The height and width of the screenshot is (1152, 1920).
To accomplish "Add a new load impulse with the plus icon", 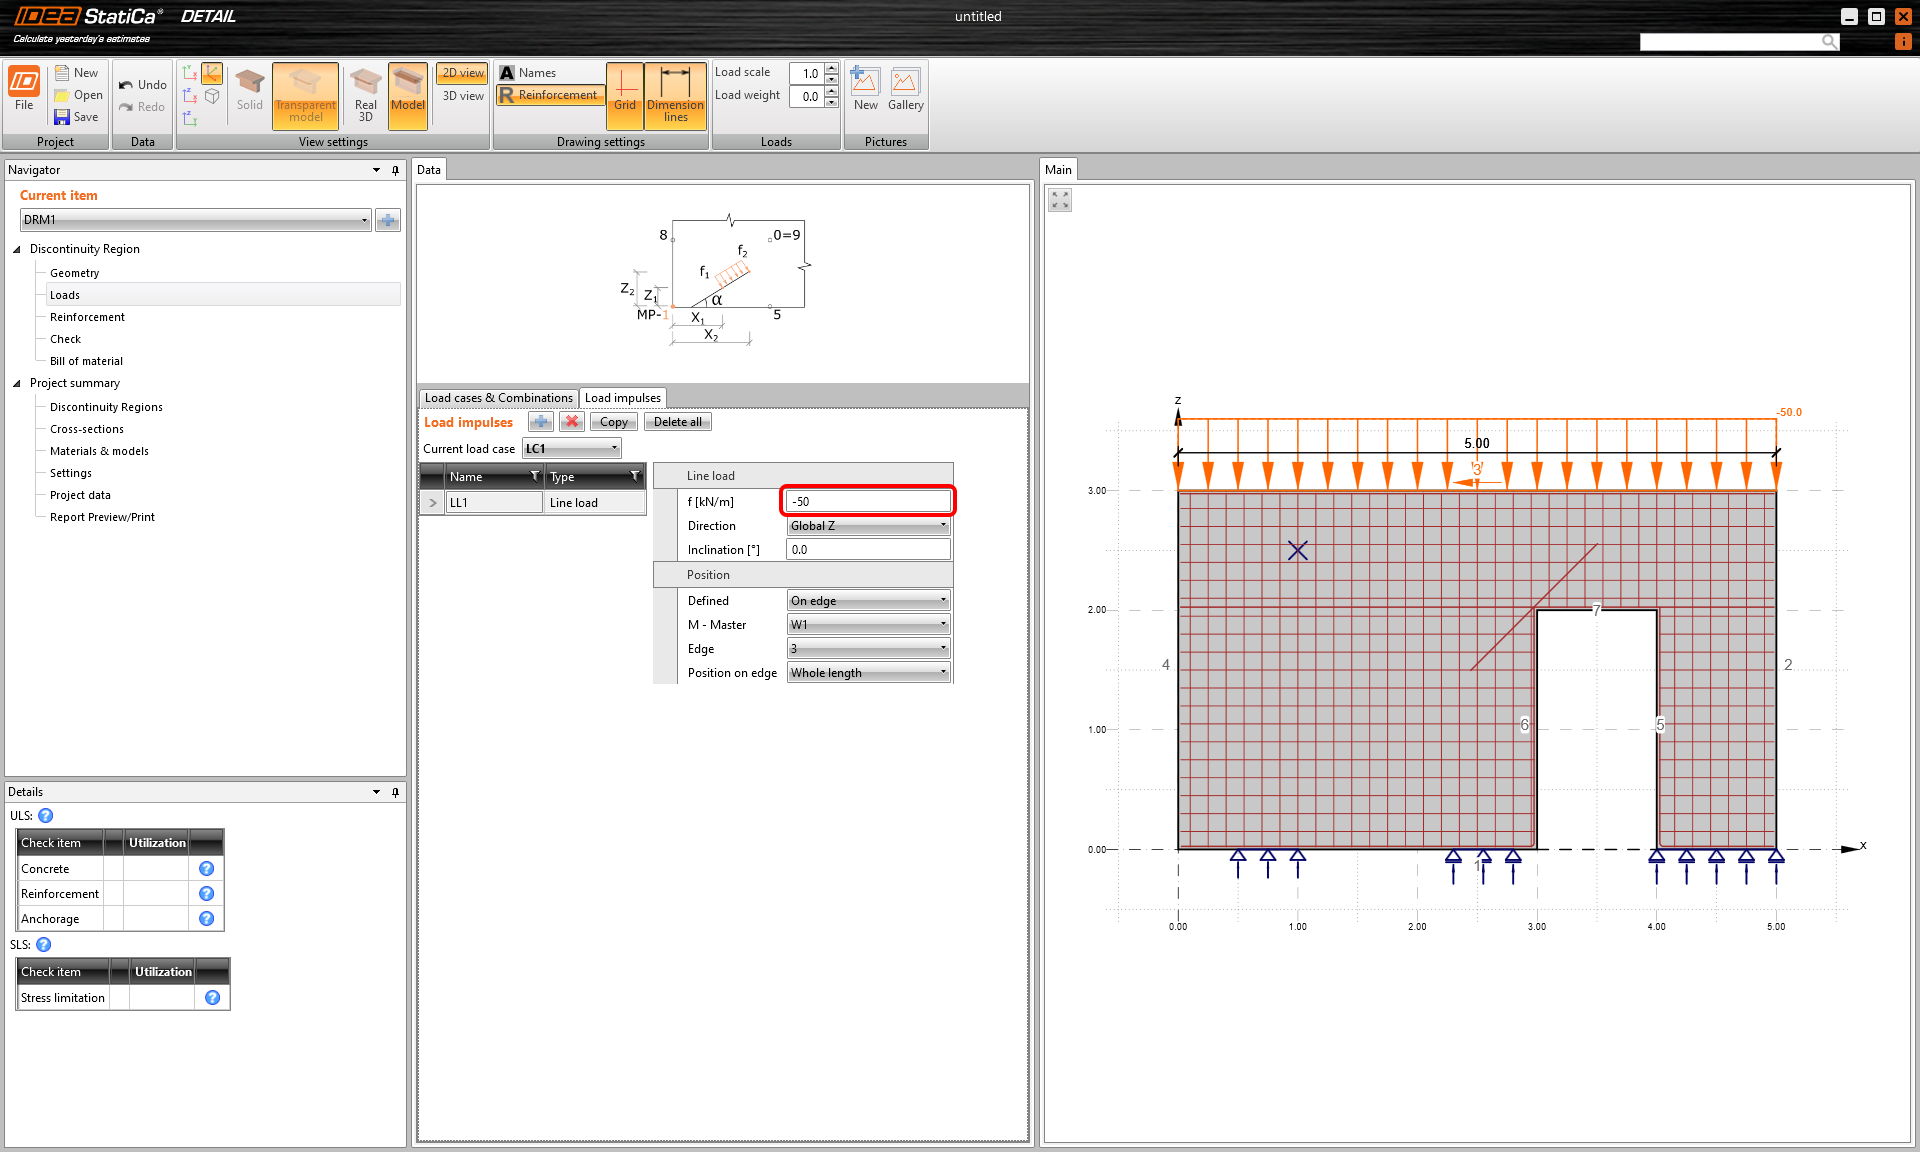I will [x=541, y=422].
